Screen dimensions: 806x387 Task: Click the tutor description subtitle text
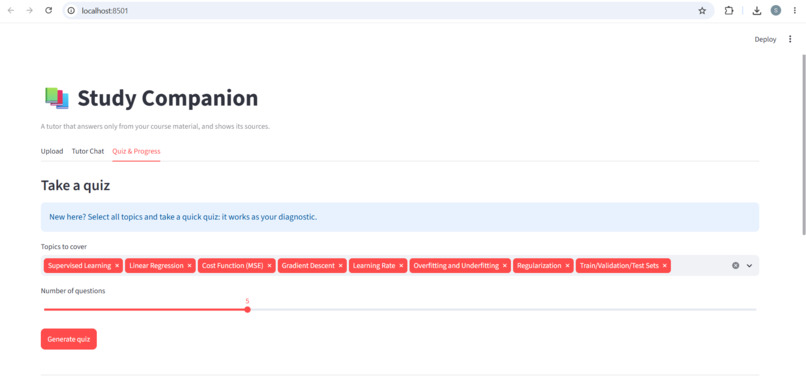pyautogui.click(x=155, y=126)
